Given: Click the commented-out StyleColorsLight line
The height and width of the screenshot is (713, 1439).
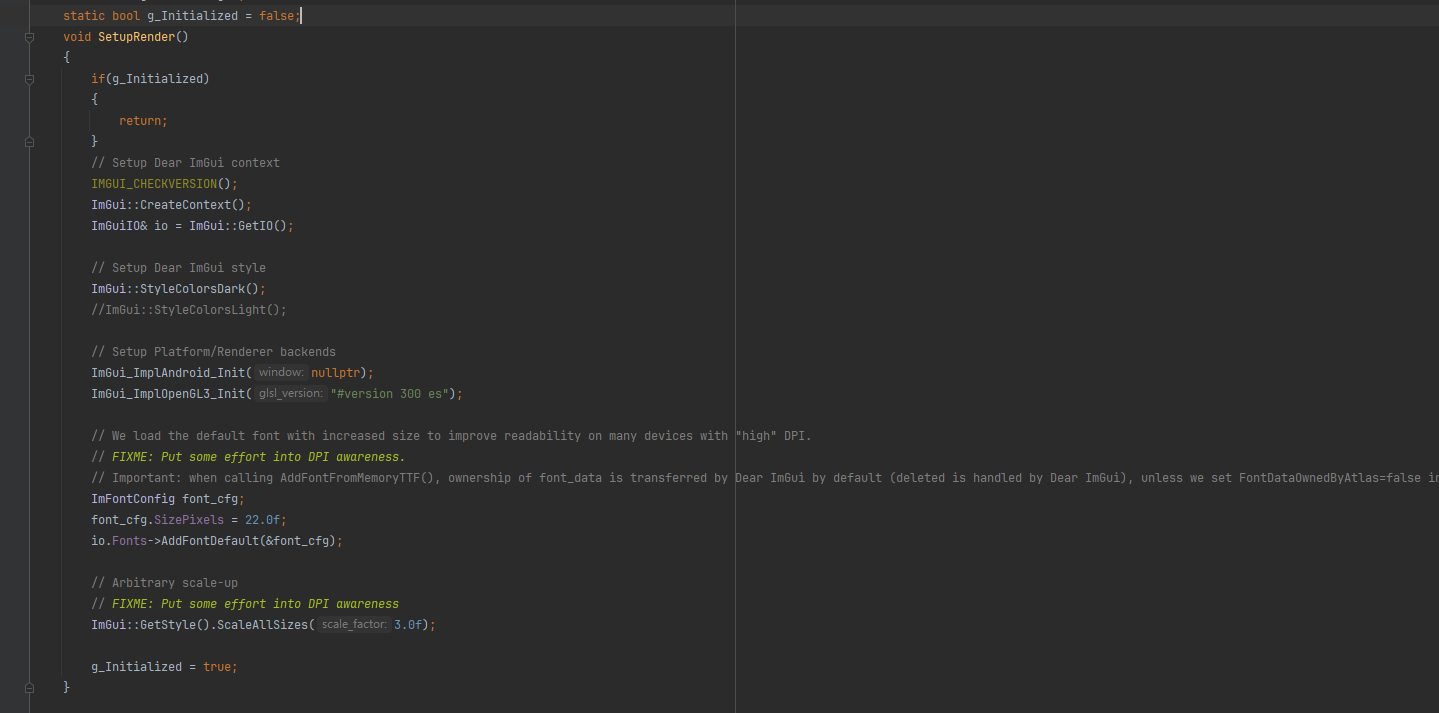Looking at the screenshot, I should pyautogui.click(x=189, y=310).
